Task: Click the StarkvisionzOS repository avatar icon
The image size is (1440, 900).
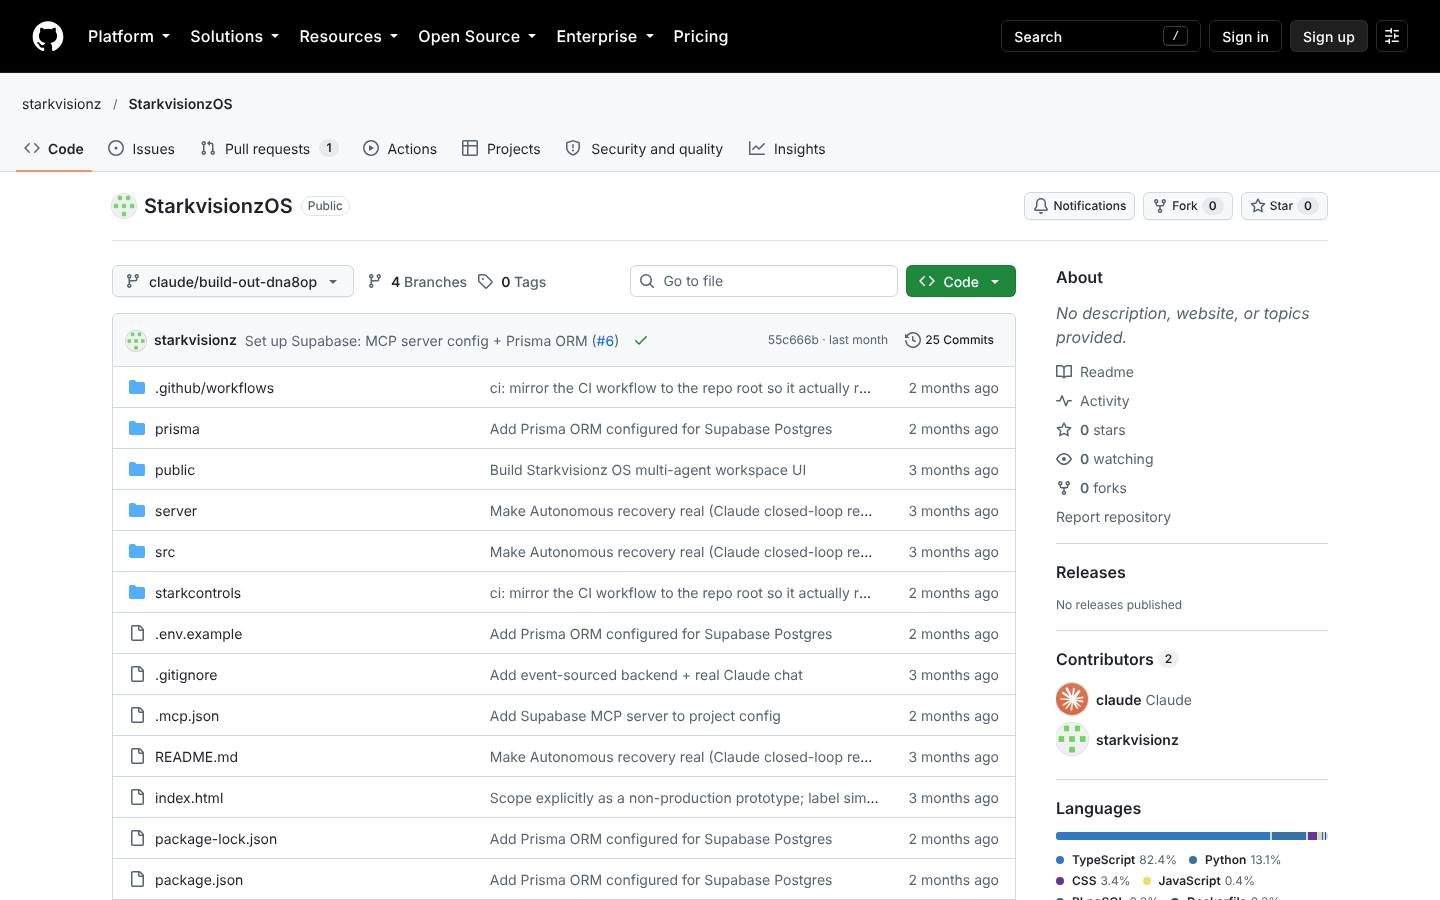Action: click(124, 206)
